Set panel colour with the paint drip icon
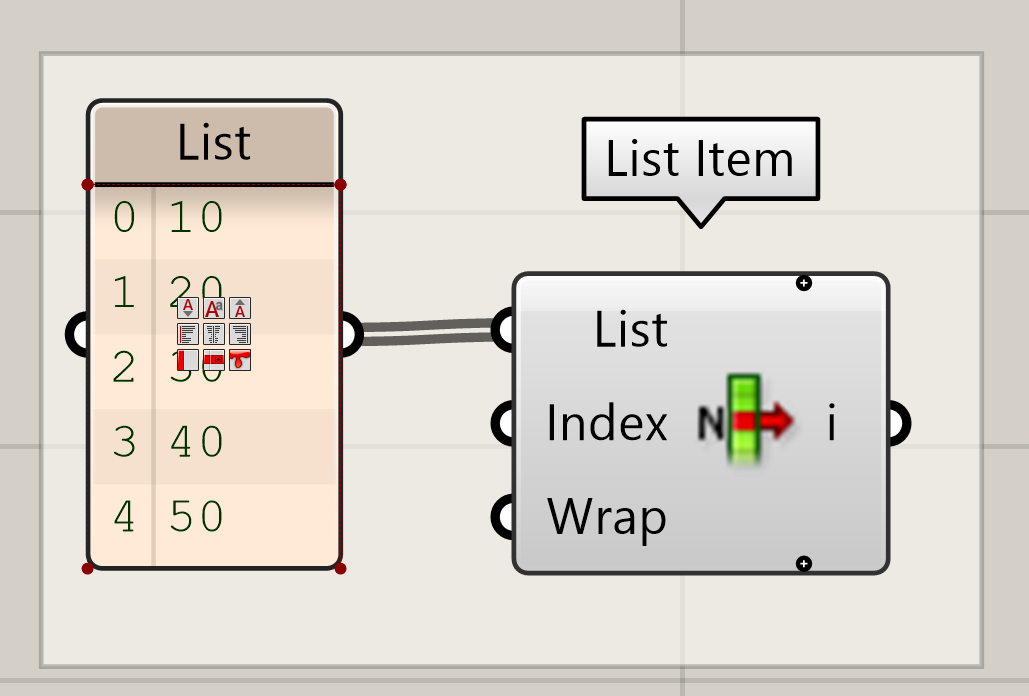Screen dimensions: 1029x696 (x=240, y=360)
